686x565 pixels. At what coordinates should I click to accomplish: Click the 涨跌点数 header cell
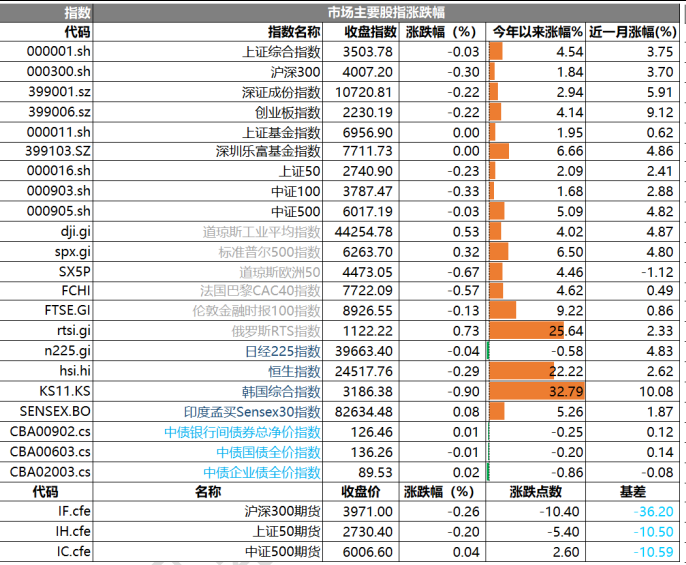click(536, 491)
